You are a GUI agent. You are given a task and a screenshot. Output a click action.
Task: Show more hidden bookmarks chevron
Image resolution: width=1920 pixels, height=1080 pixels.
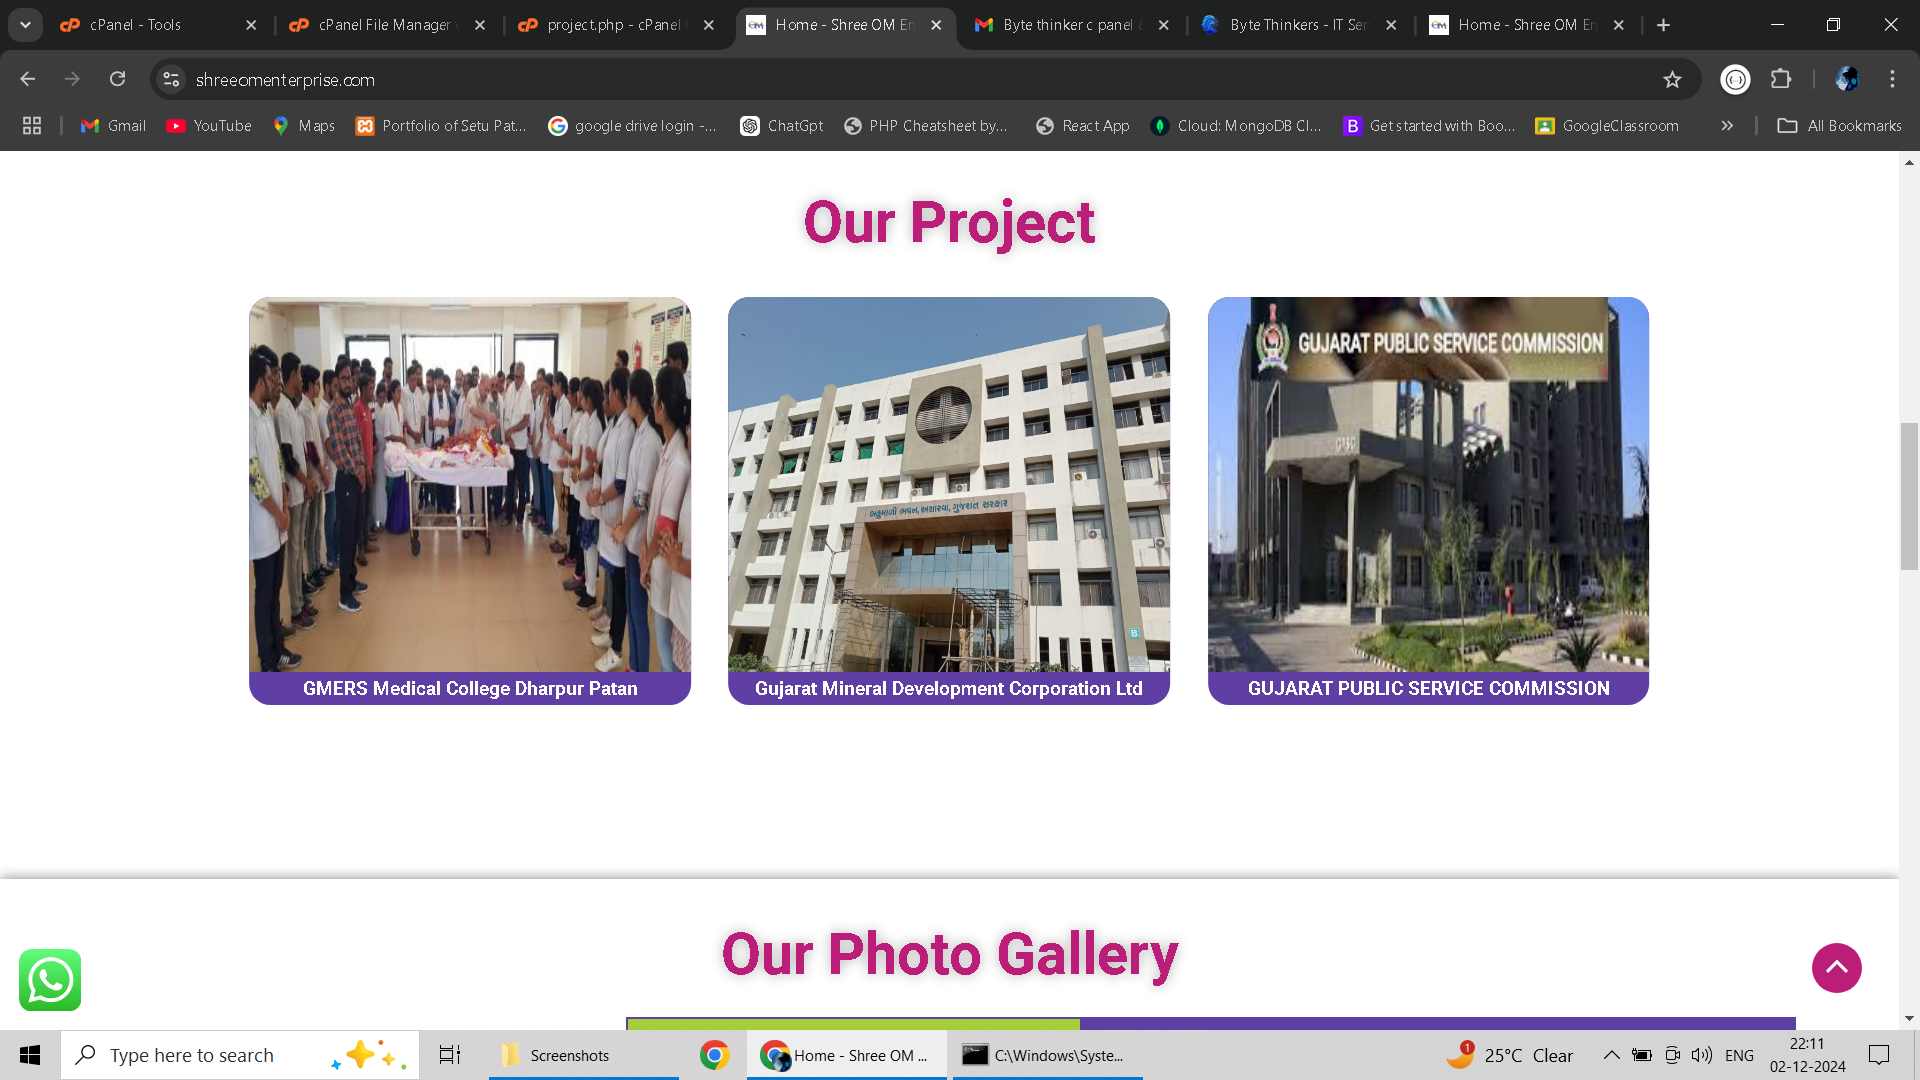(1727, 126)
